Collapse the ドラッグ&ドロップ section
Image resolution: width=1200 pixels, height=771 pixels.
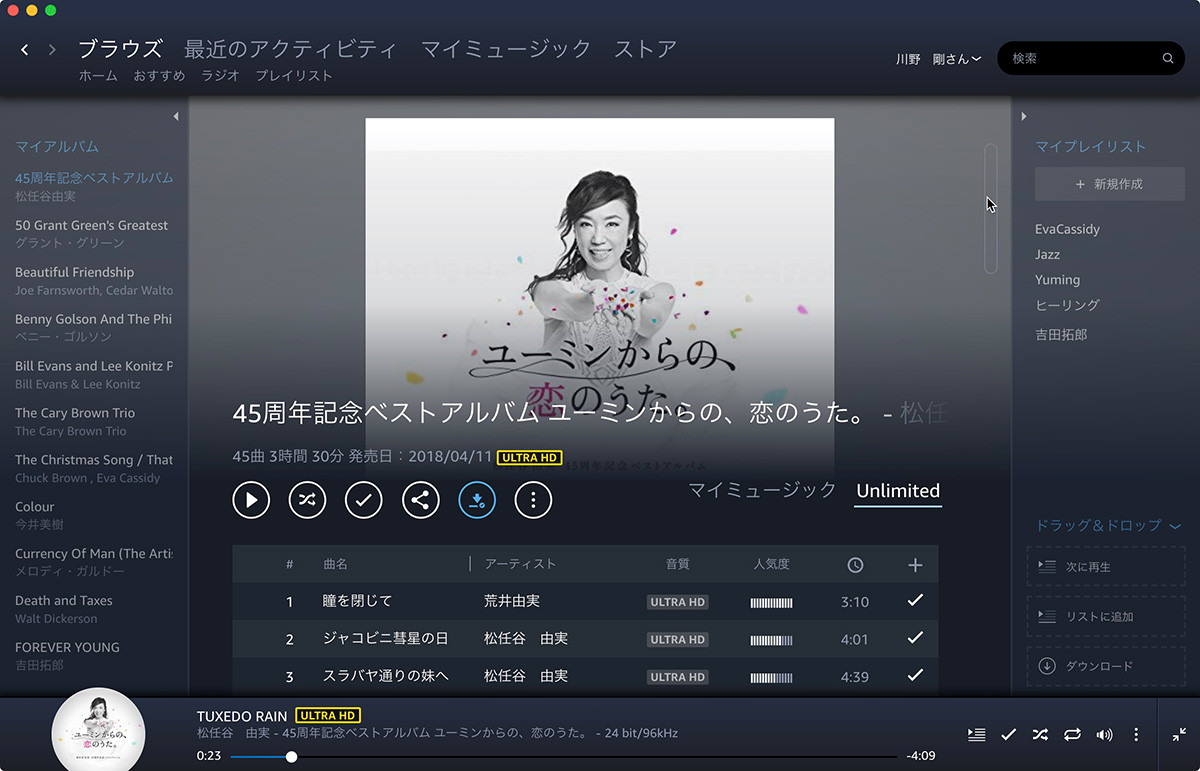(x=1175, y=526)
